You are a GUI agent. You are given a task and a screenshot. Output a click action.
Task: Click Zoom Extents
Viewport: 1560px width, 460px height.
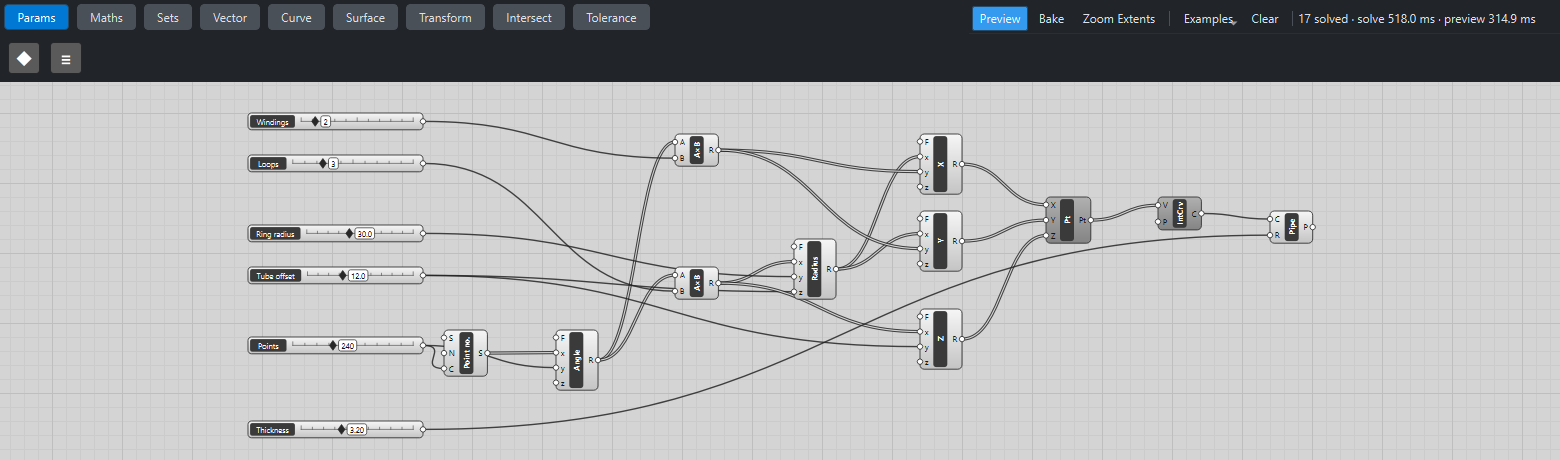(1118, 19)
